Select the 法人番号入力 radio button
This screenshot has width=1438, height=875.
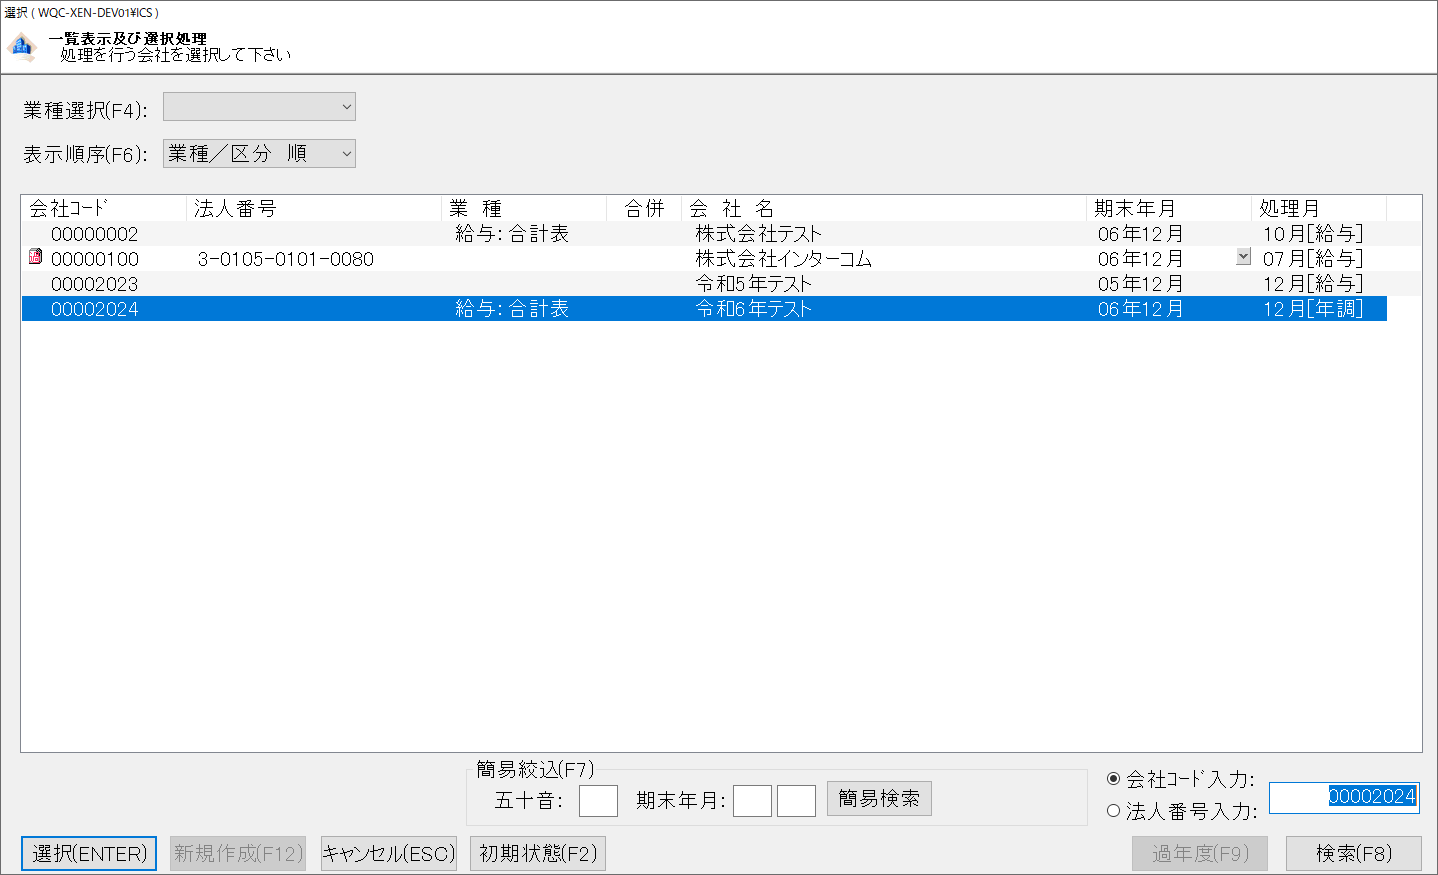1113,811
